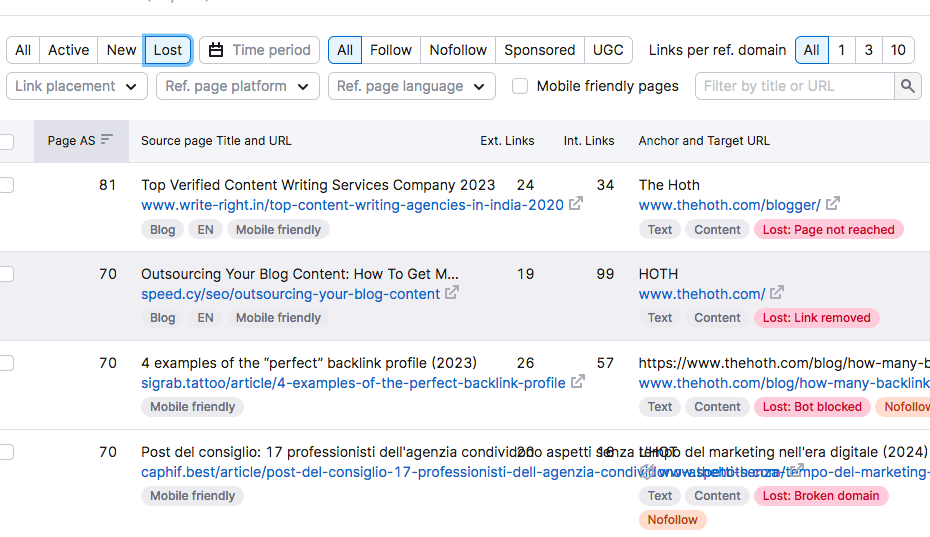Click external link icon for speed.cy source URL
The height and width of the screenshot is (537, 930).
pos(452,293)
